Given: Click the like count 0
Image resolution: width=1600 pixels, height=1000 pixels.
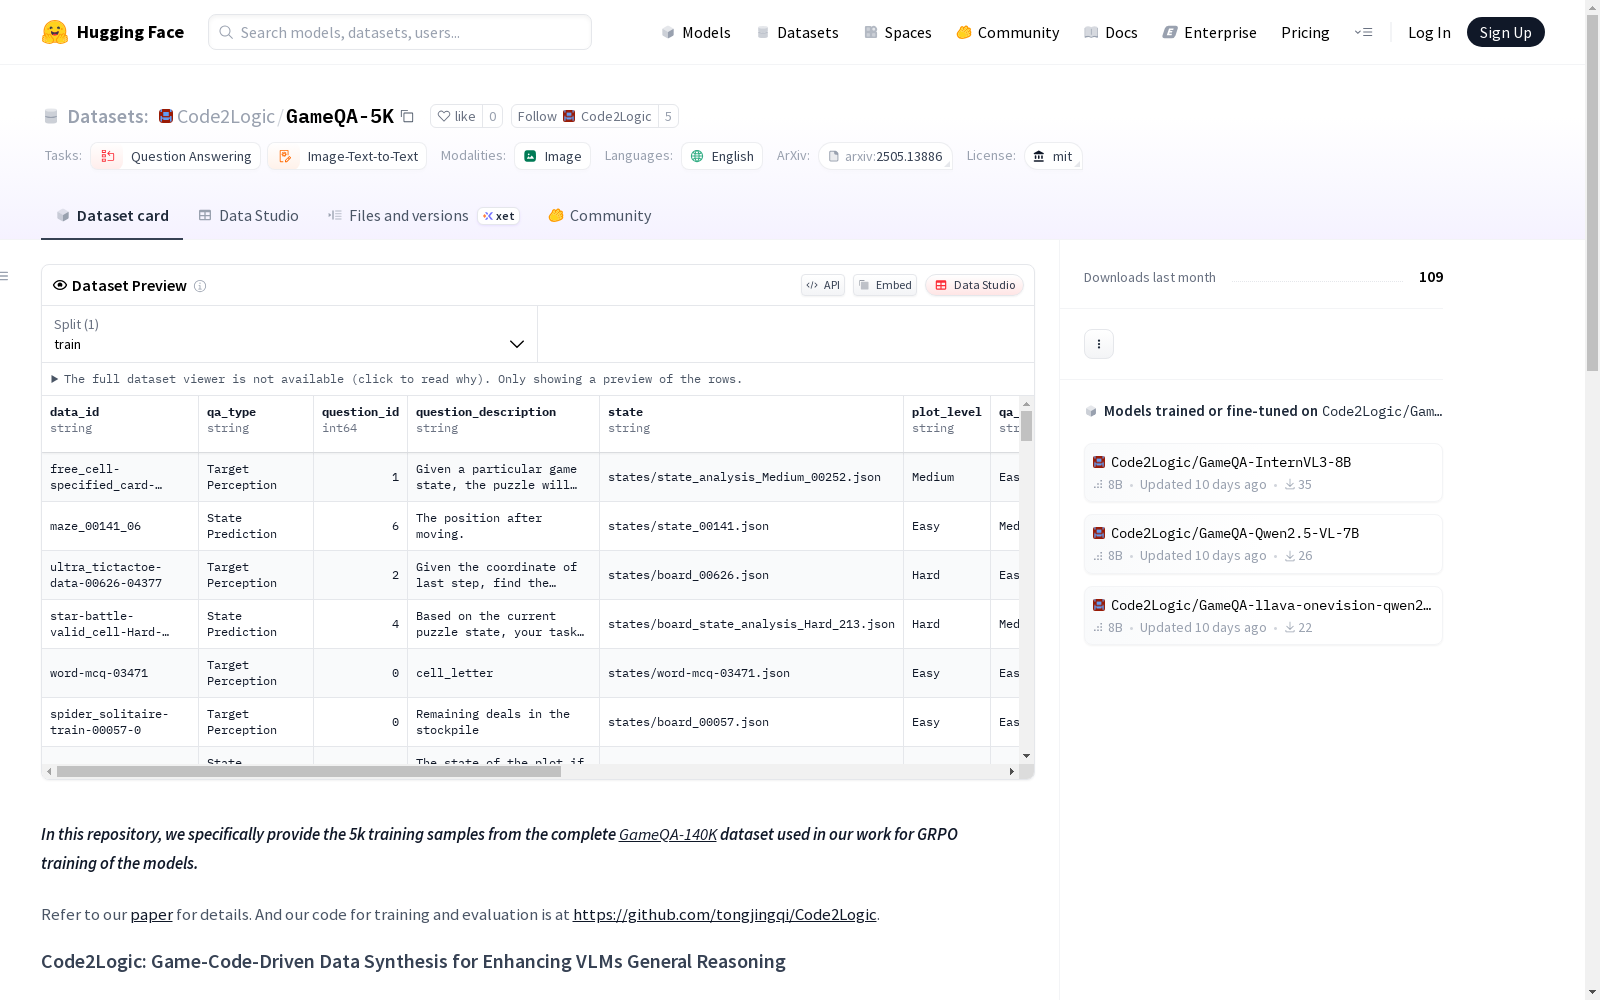Looking at the screenshot, I should [493, 116].
